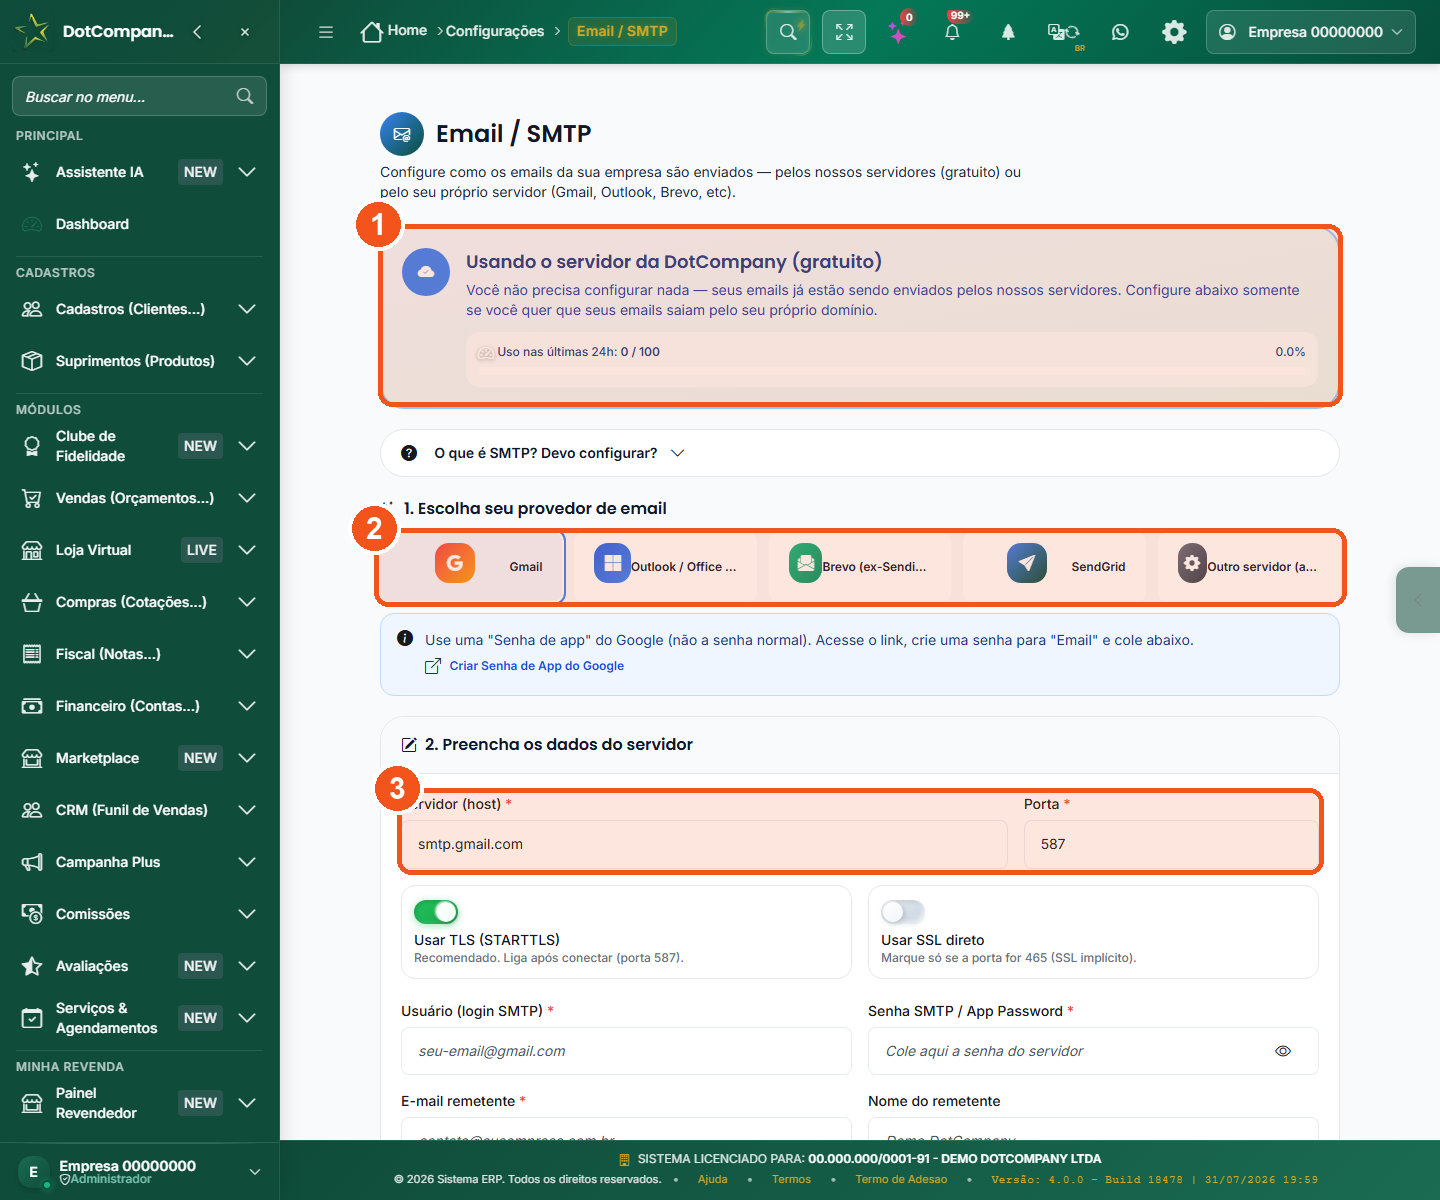1440x1200 pixels.
Task: Click the DotCompany star logo
Action: (32, 31)
